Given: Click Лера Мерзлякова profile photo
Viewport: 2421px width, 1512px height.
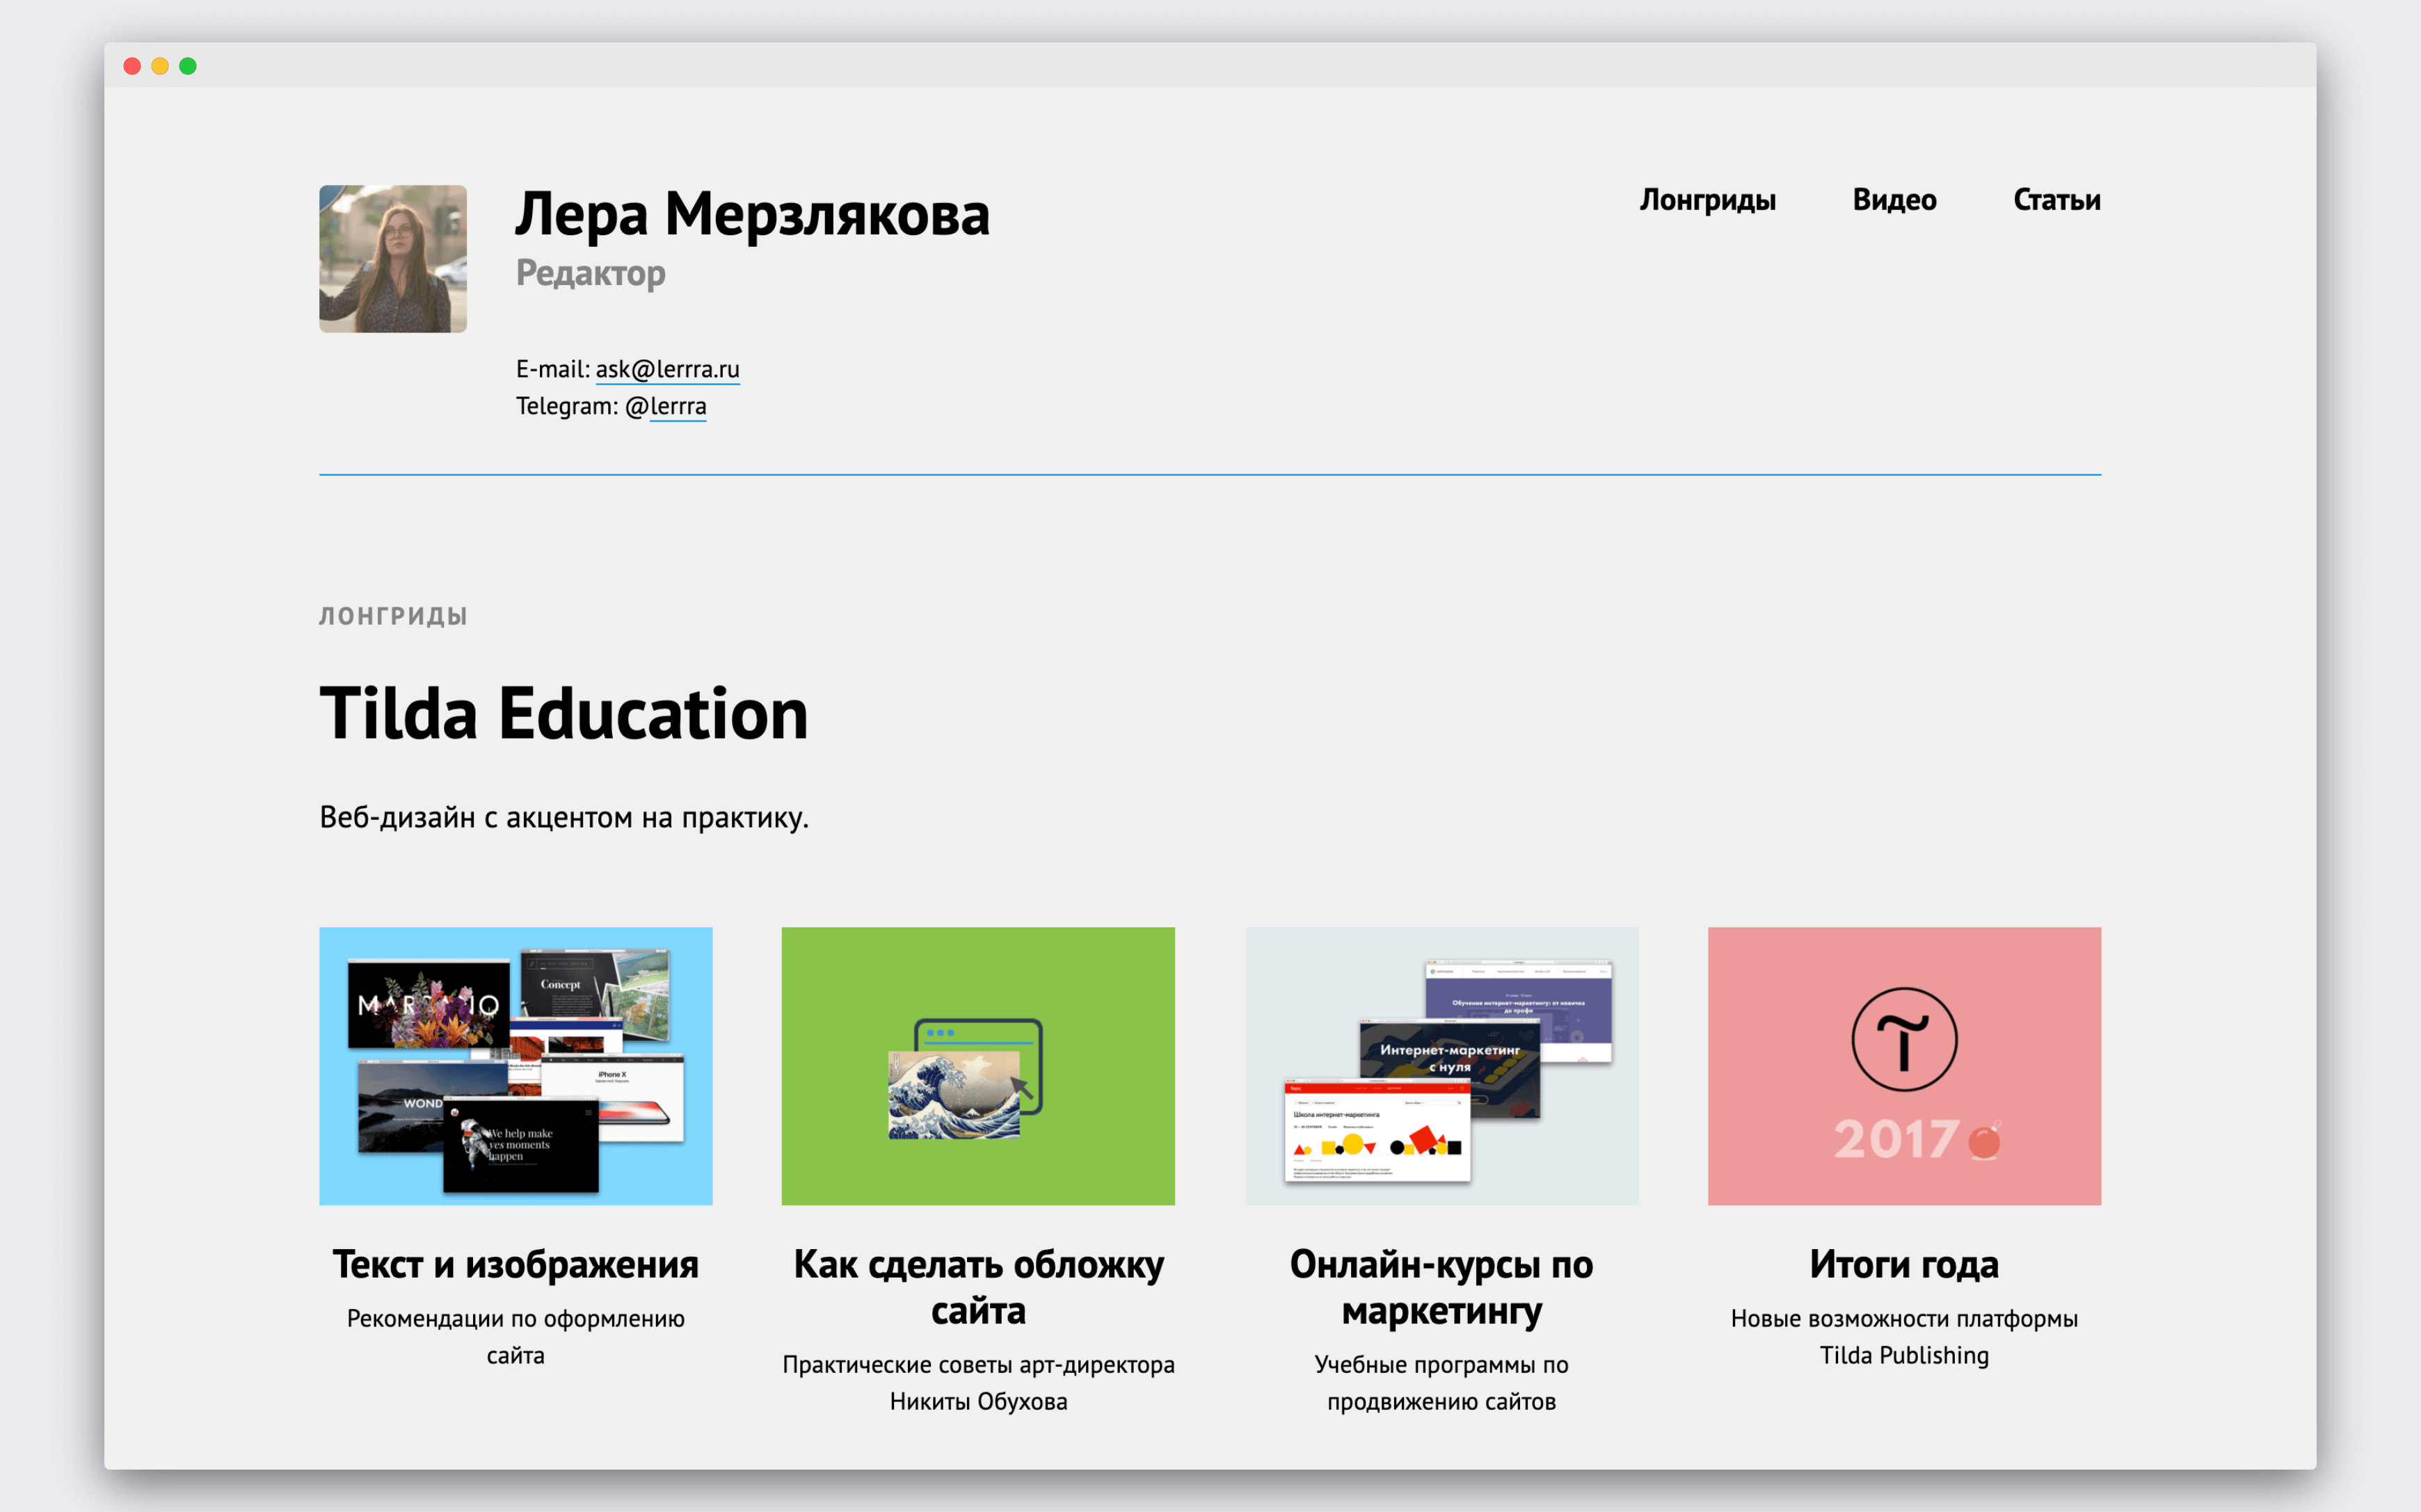Looking at the screenshot, I should click(393, 259).
